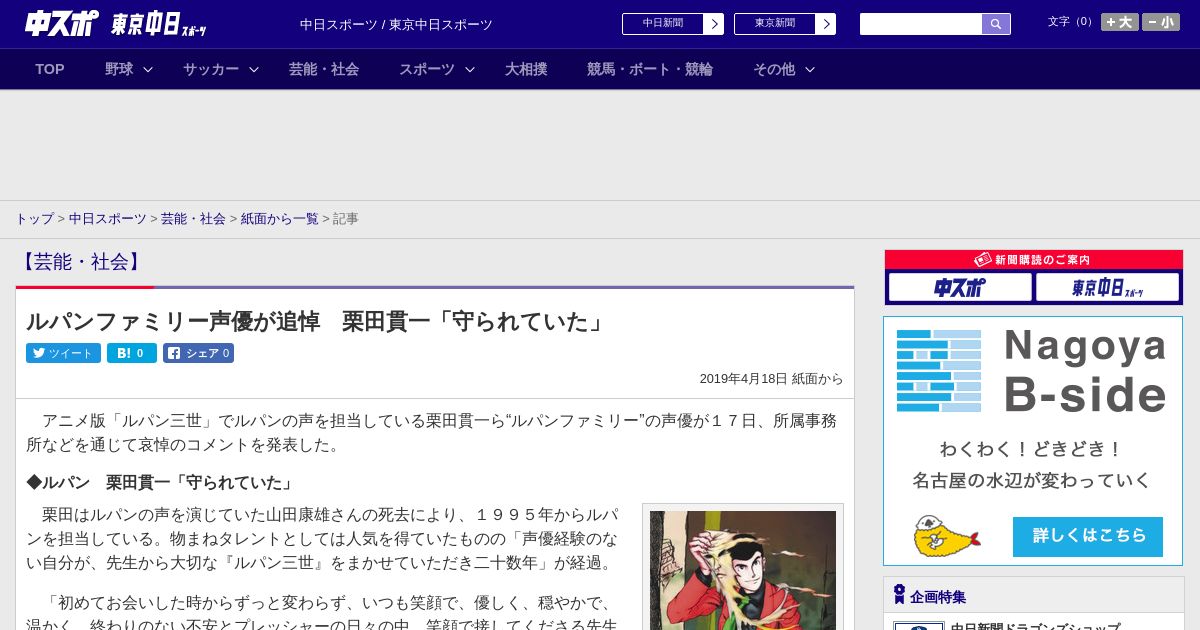
Task: Click the subheading ◆ルパン 栗田貫一「守られていた」
Action: pyautogui.click(x=162, y=483)
